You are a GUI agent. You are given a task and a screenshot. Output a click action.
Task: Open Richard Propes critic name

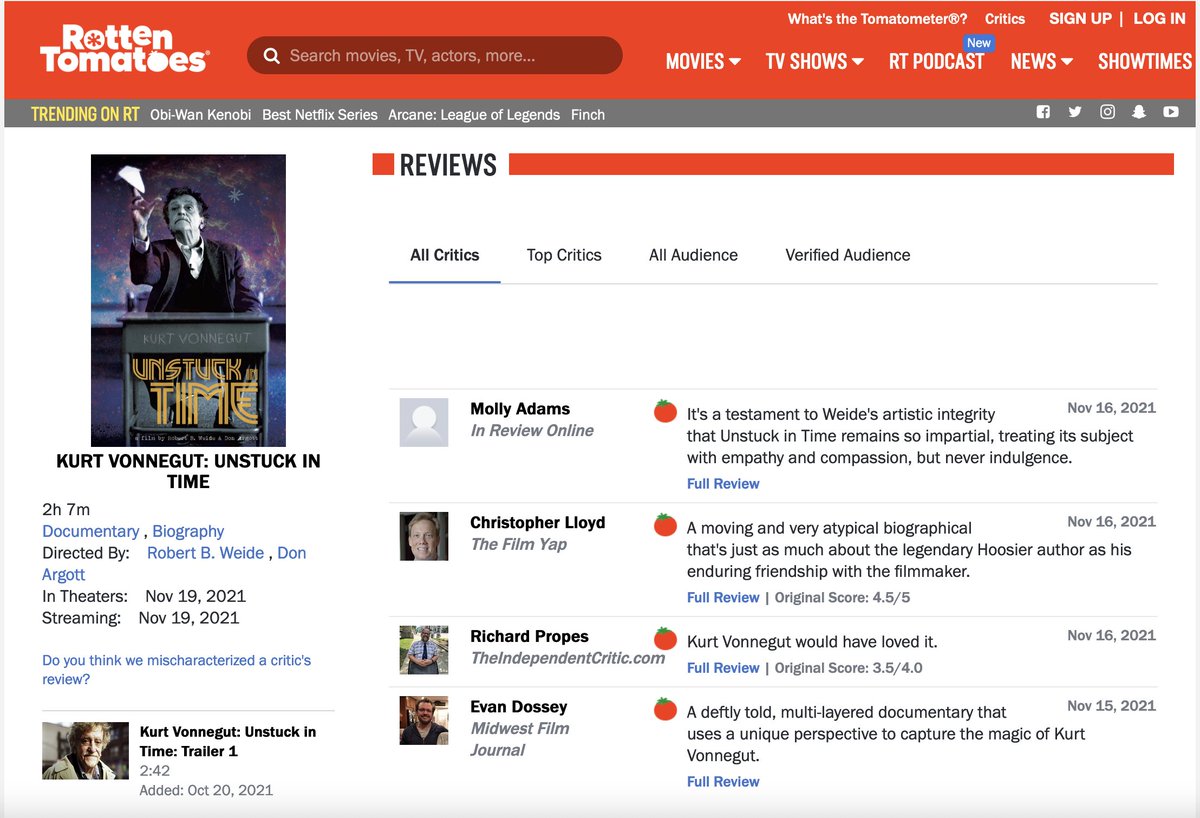[530, 636]
